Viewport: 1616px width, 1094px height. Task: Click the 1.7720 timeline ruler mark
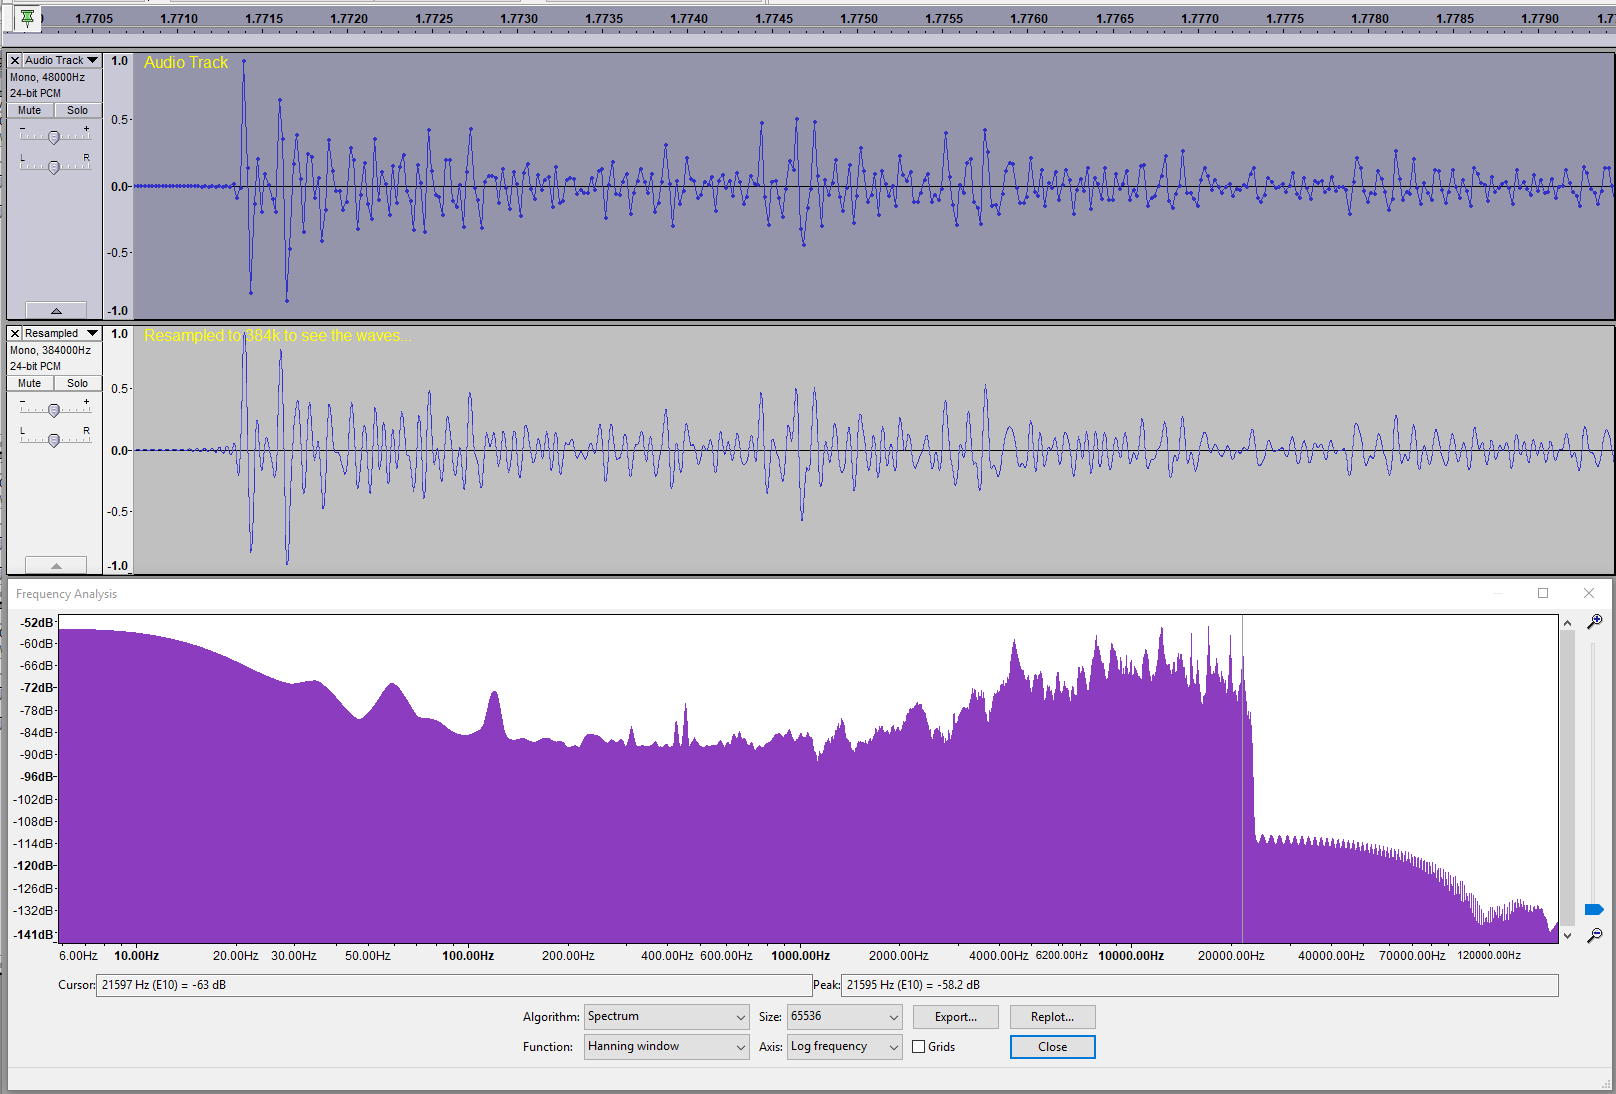(x=349, y=19)
